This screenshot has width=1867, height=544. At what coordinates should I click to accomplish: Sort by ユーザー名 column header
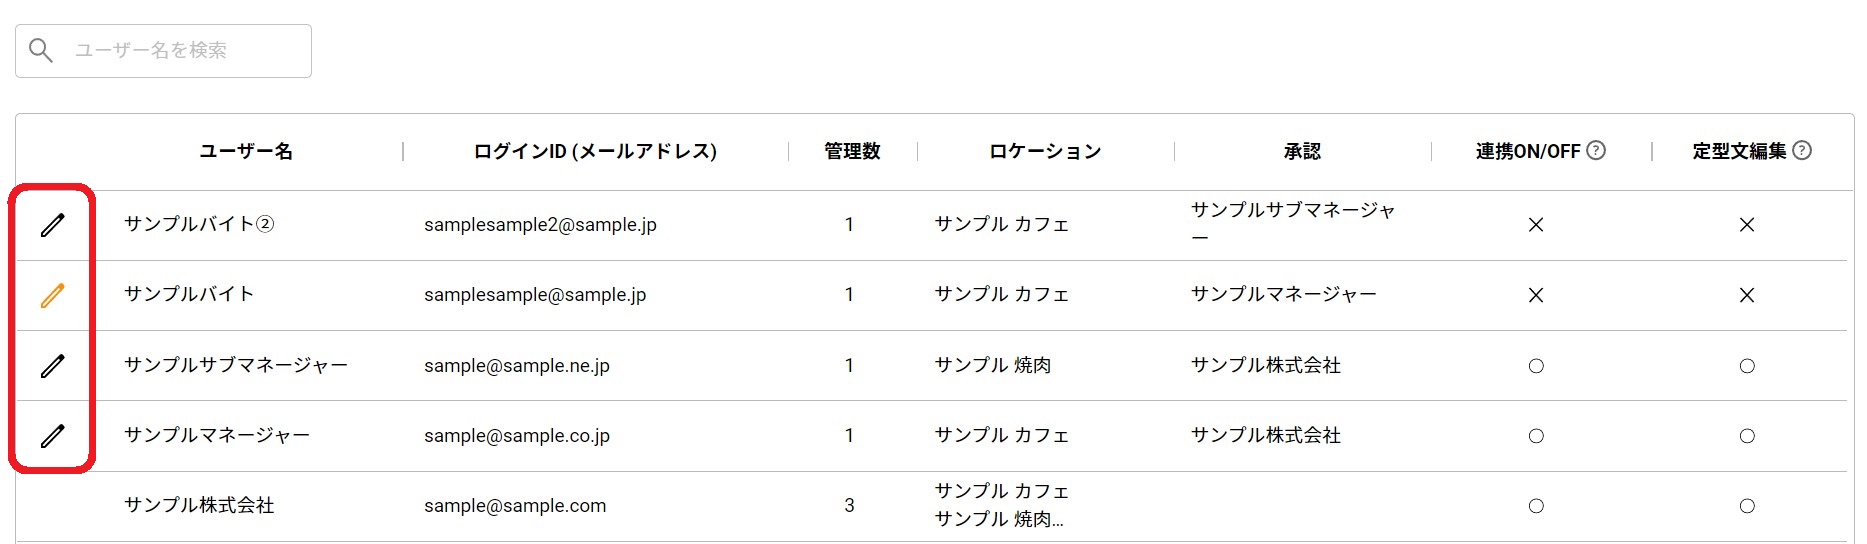(246, 151)
